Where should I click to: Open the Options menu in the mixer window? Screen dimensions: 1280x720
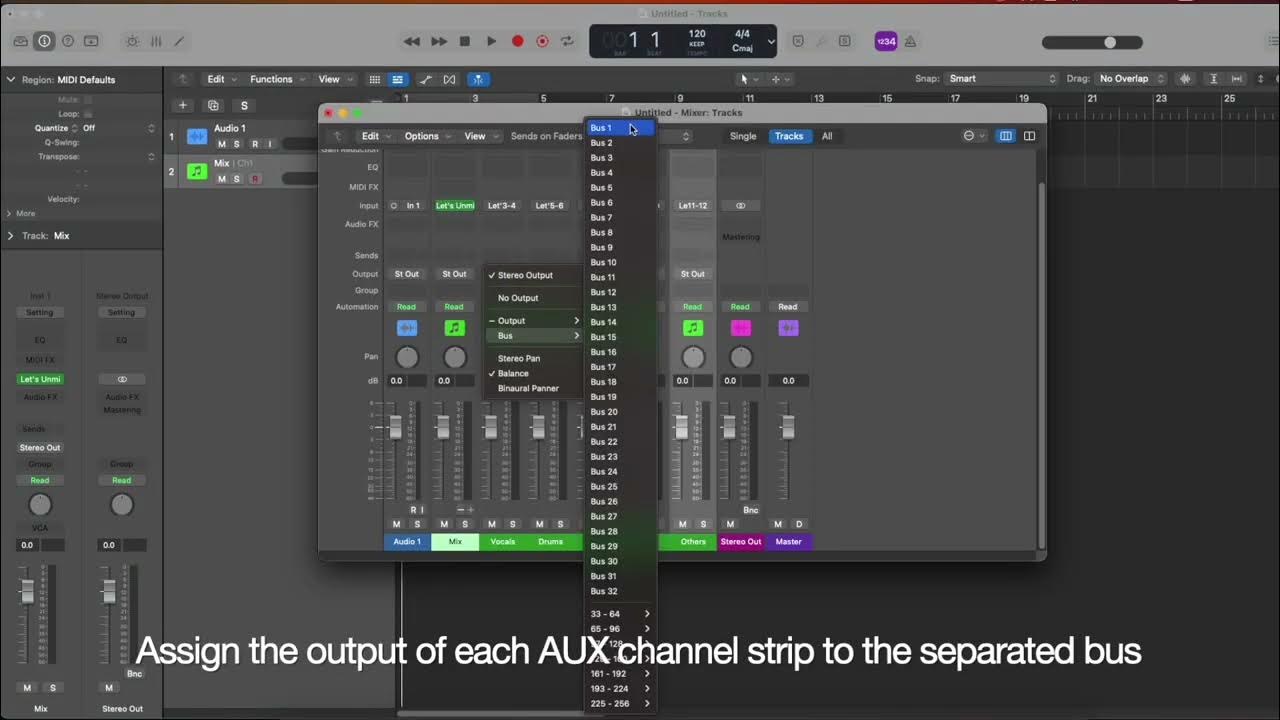point(422,136)
